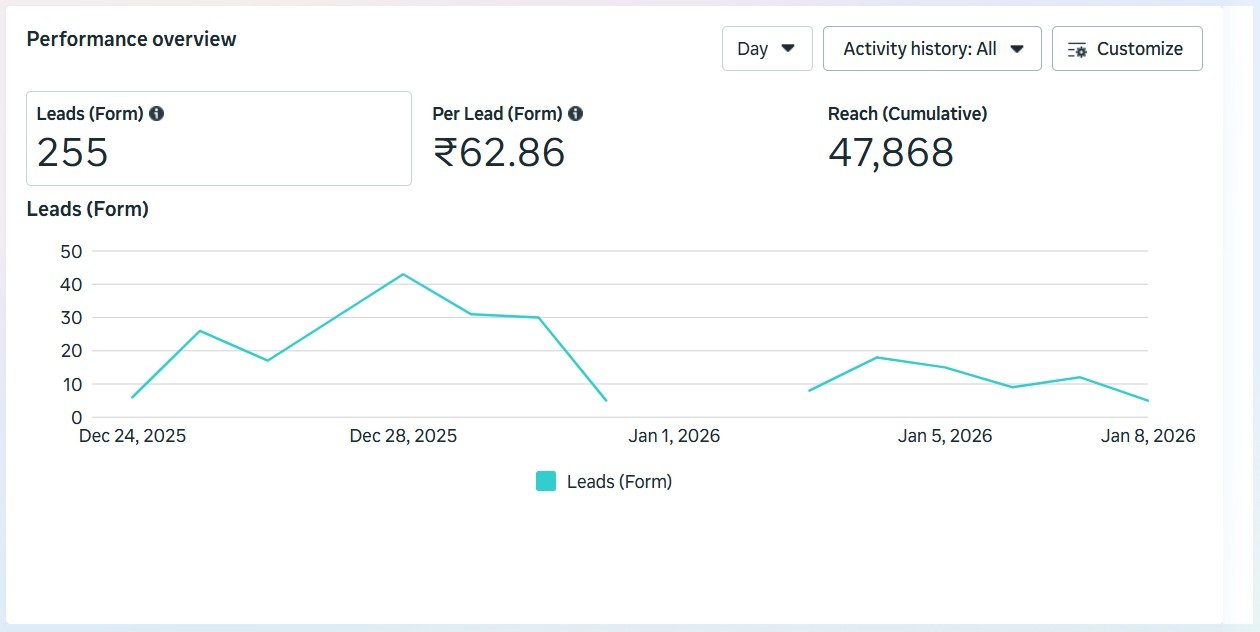The image size is (1260, 632).
Task: Click the chart's highest peak near Dec 28
Action: click(403, 274)
